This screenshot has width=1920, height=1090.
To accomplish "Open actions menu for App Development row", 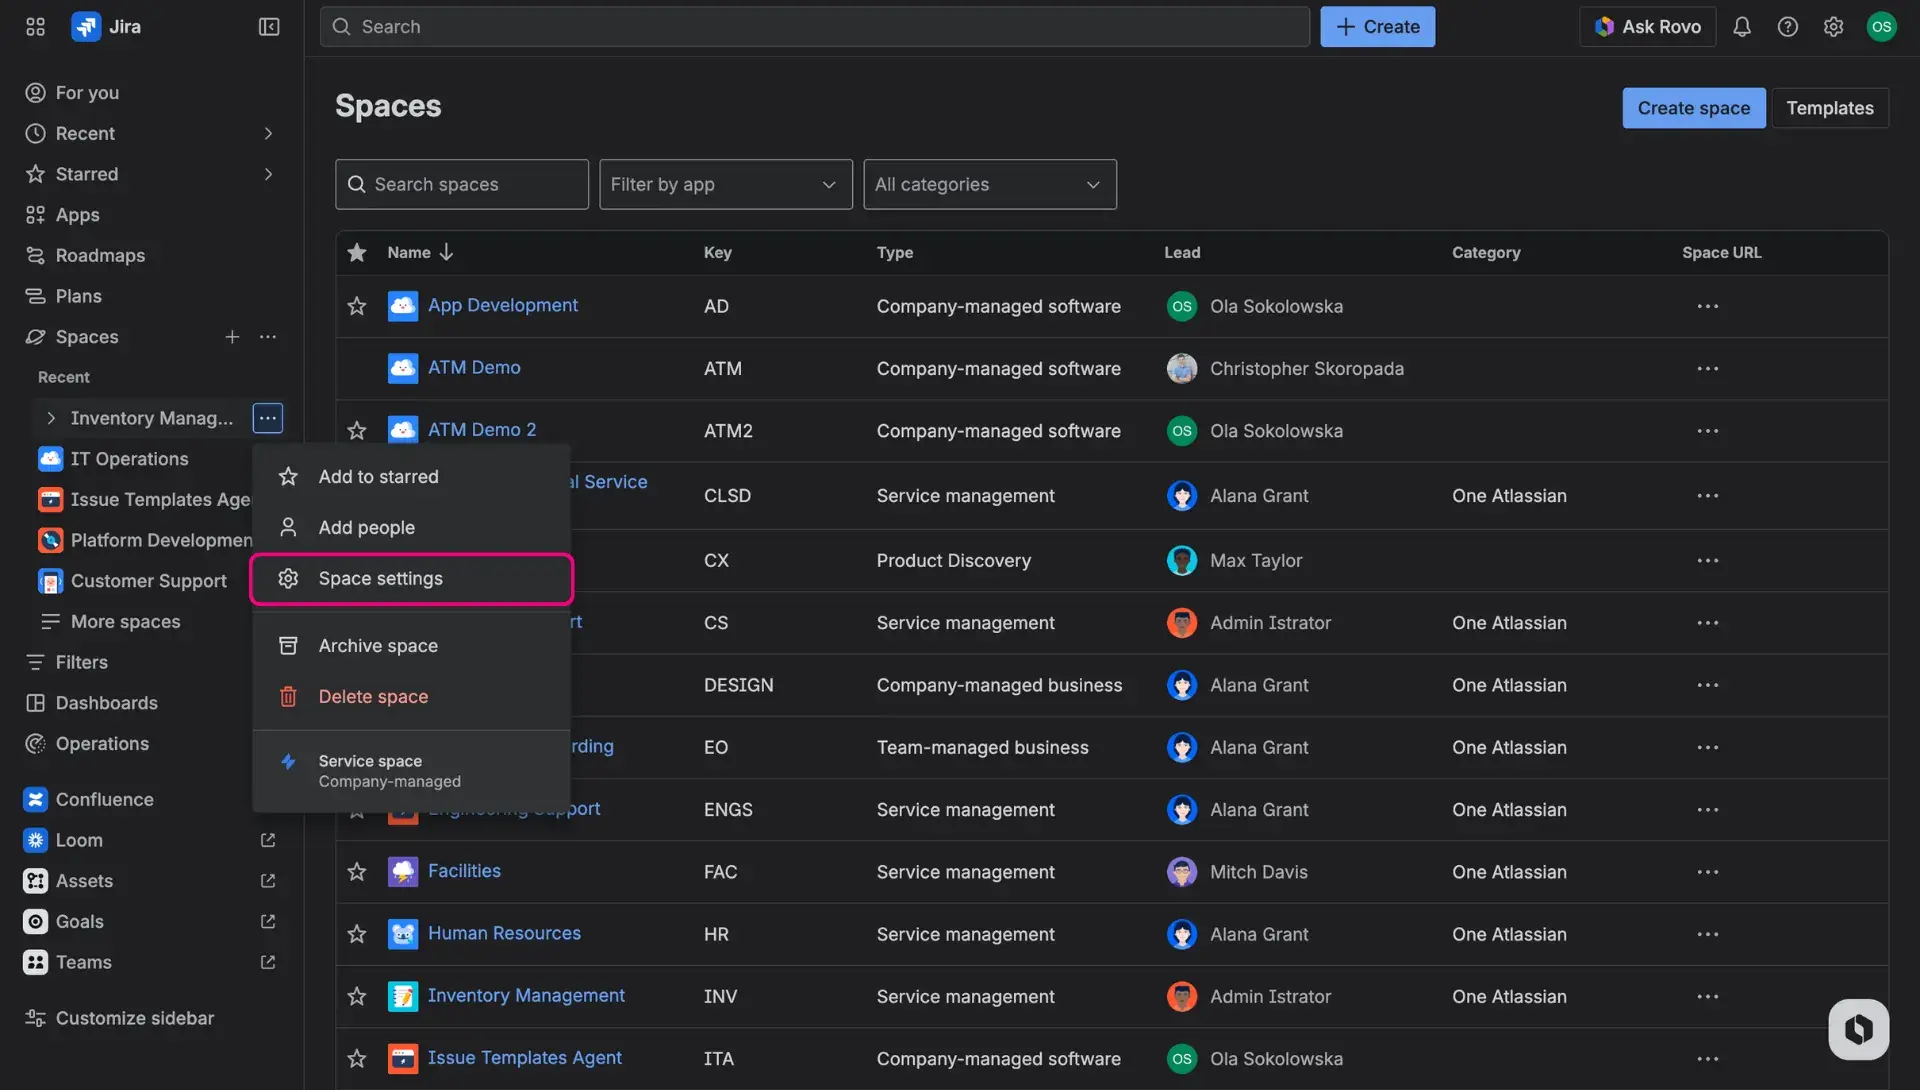I will tap(1707, 306).
